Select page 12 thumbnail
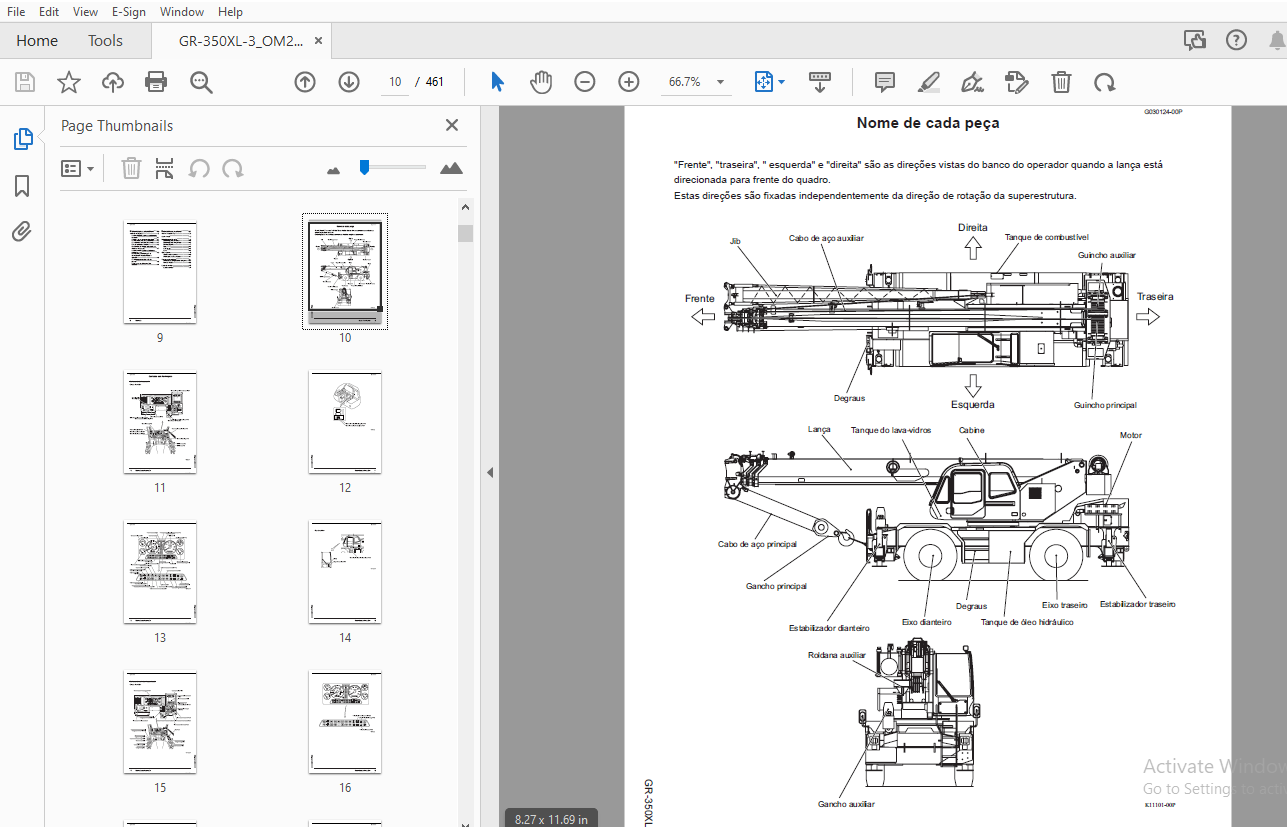Viewport: 1287px width, 827px height. coord(345,422)
